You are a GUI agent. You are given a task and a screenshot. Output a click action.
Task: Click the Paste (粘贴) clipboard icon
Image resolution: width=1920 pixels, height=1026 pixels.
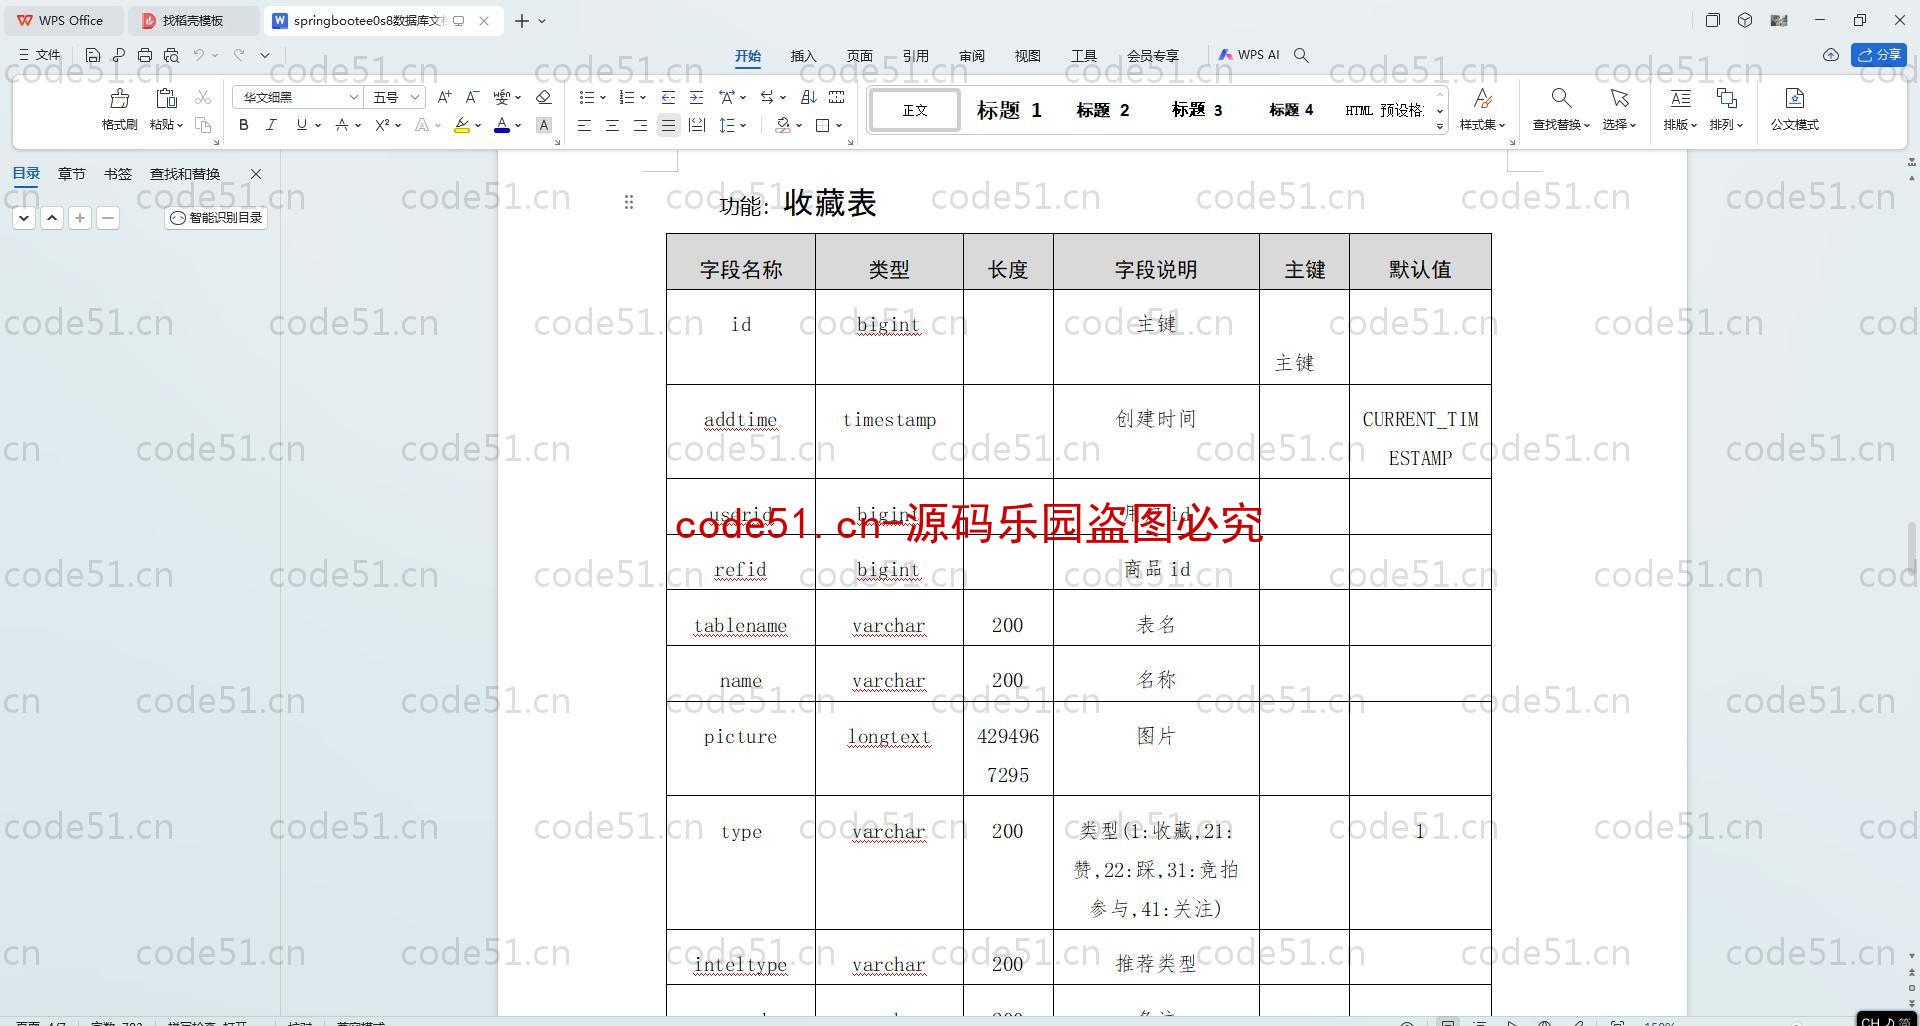pos(166,98)
